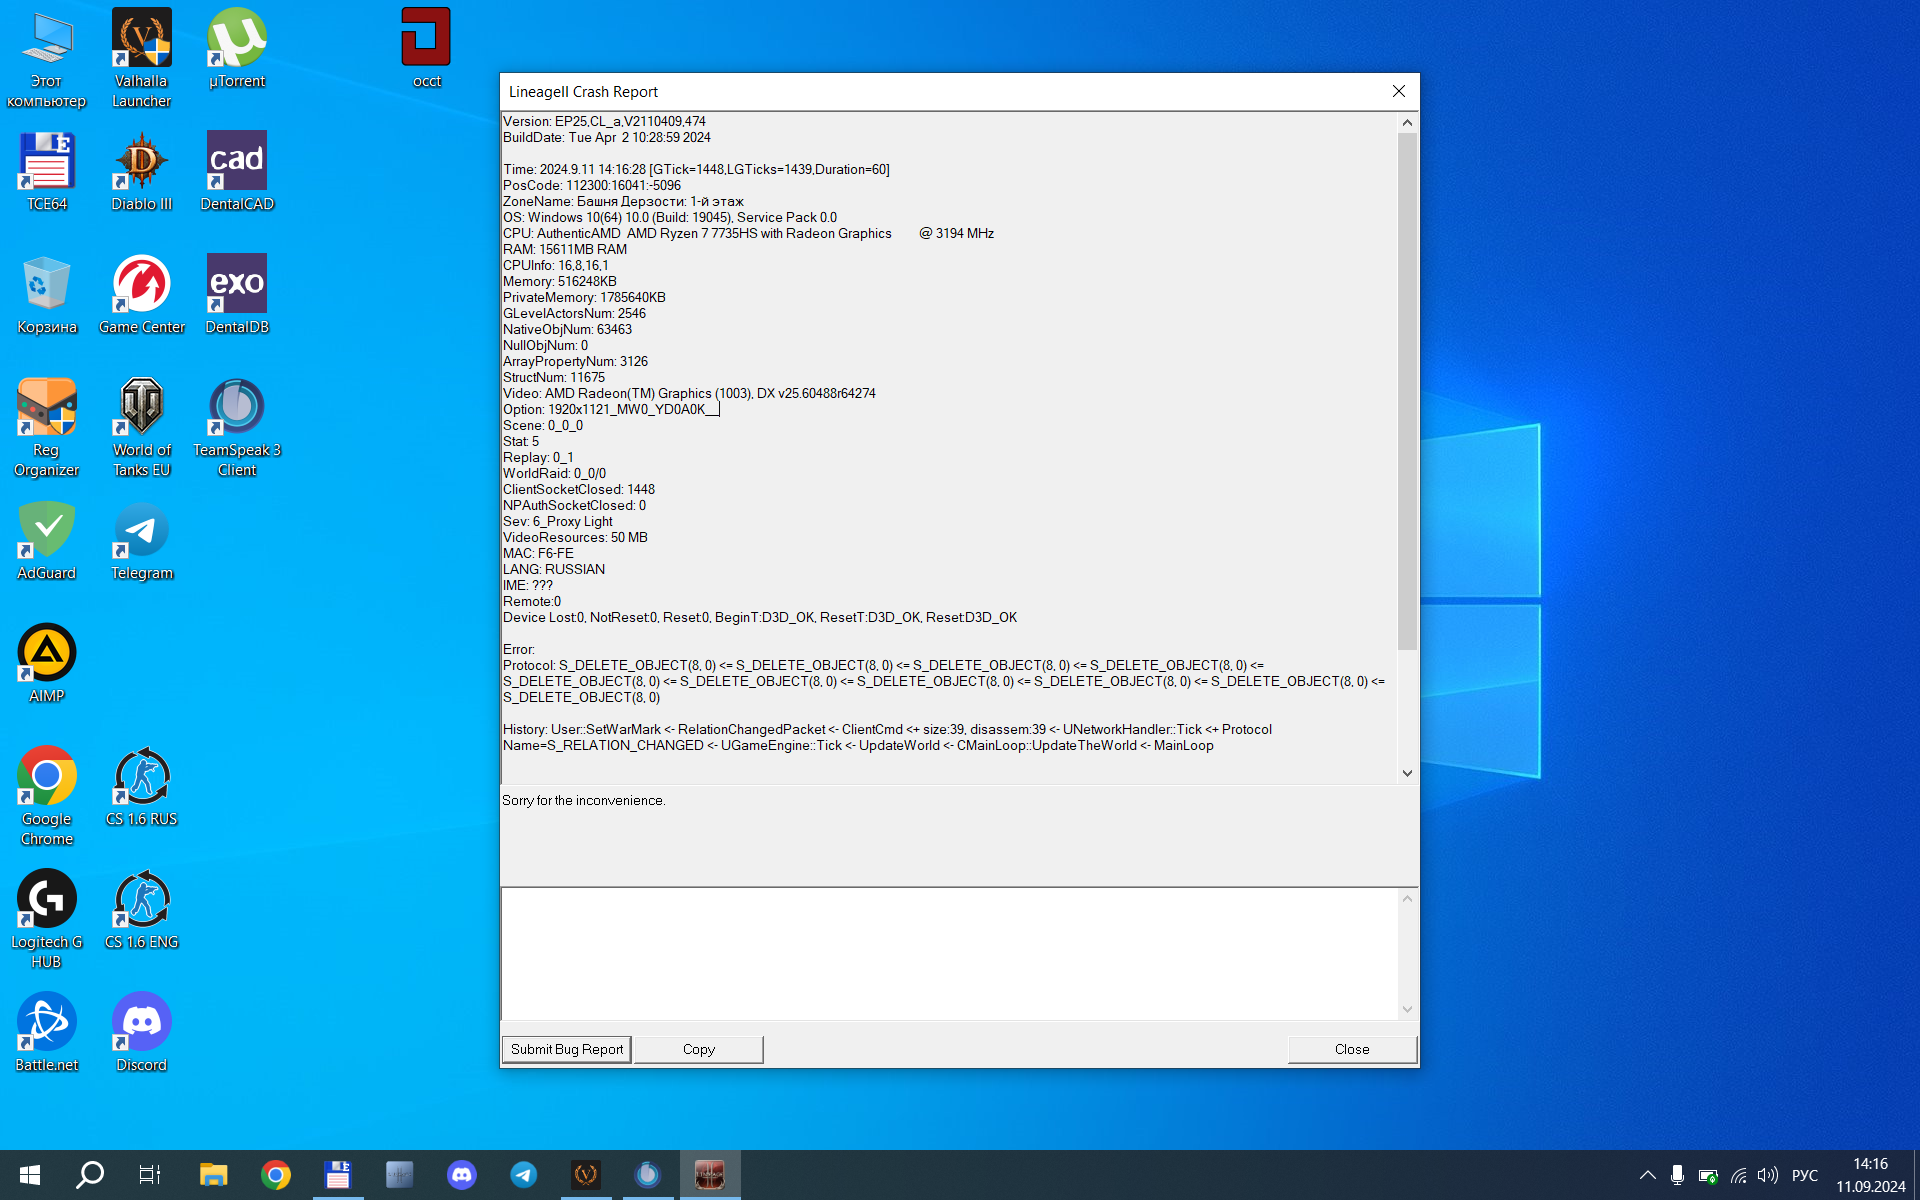Show hidden tray icons chevron

[1647, 1175]
